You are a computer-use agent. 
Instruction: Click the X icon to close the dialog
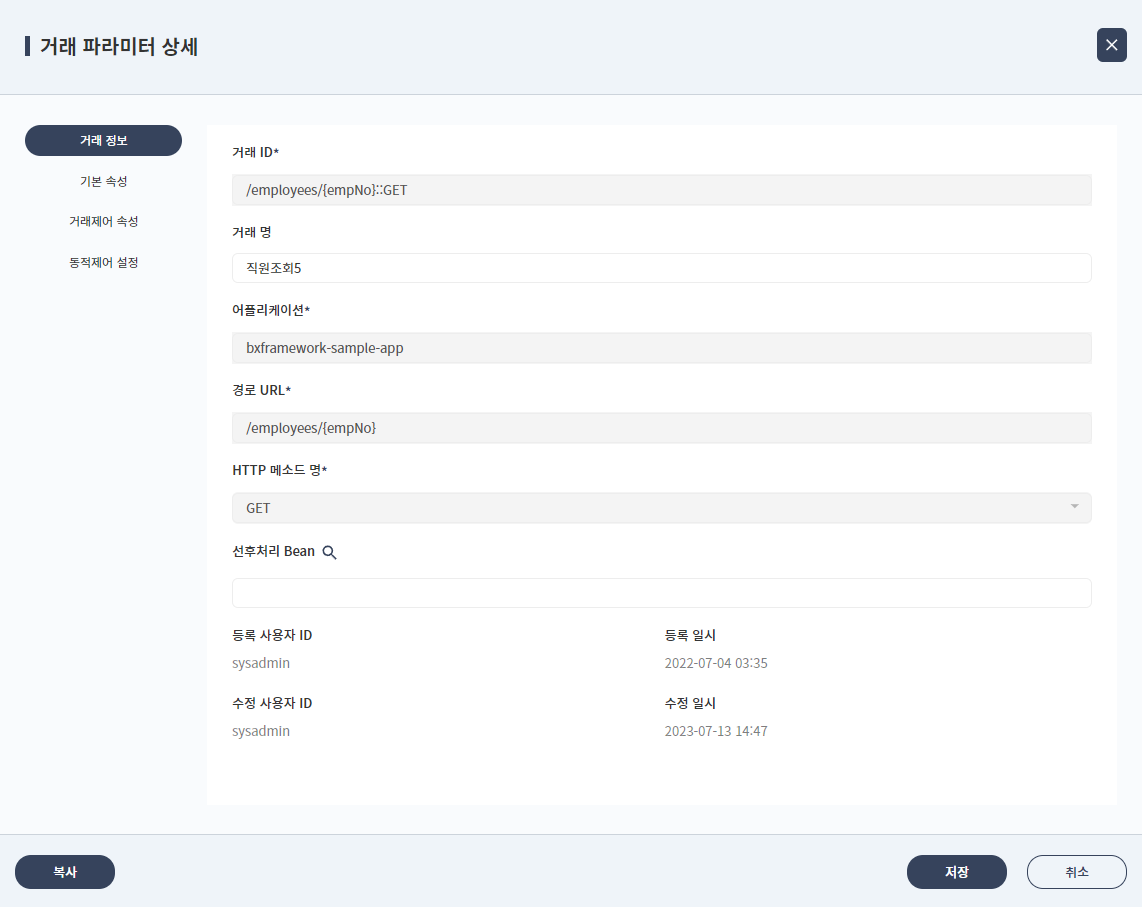click(x=1111, y=45)
